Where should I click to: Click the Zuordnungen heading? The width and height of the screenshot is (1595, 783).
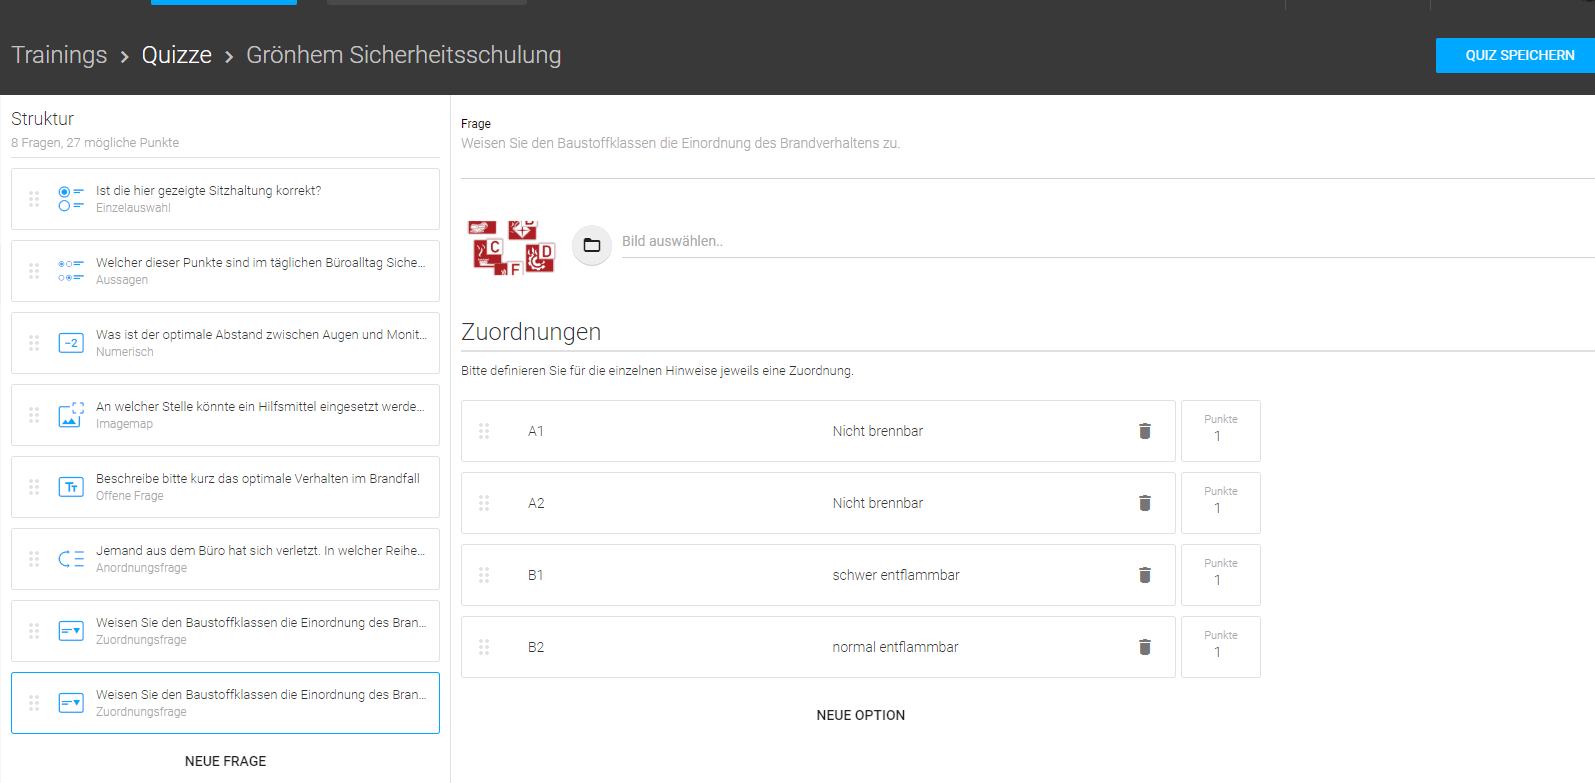tap(531, 332)
